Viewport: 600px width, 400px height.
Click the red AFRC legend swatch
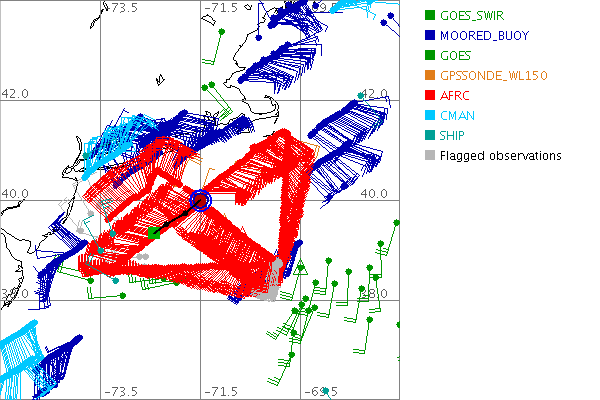tap(429, 95)
